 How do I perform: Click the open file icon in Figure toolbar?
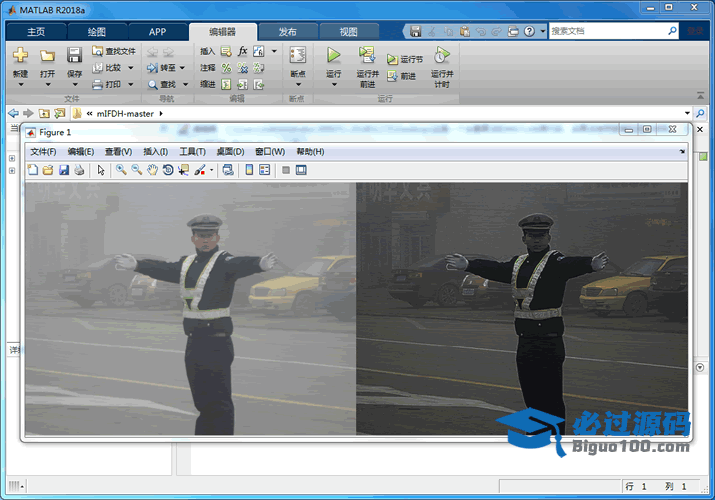tap(48, 170)
